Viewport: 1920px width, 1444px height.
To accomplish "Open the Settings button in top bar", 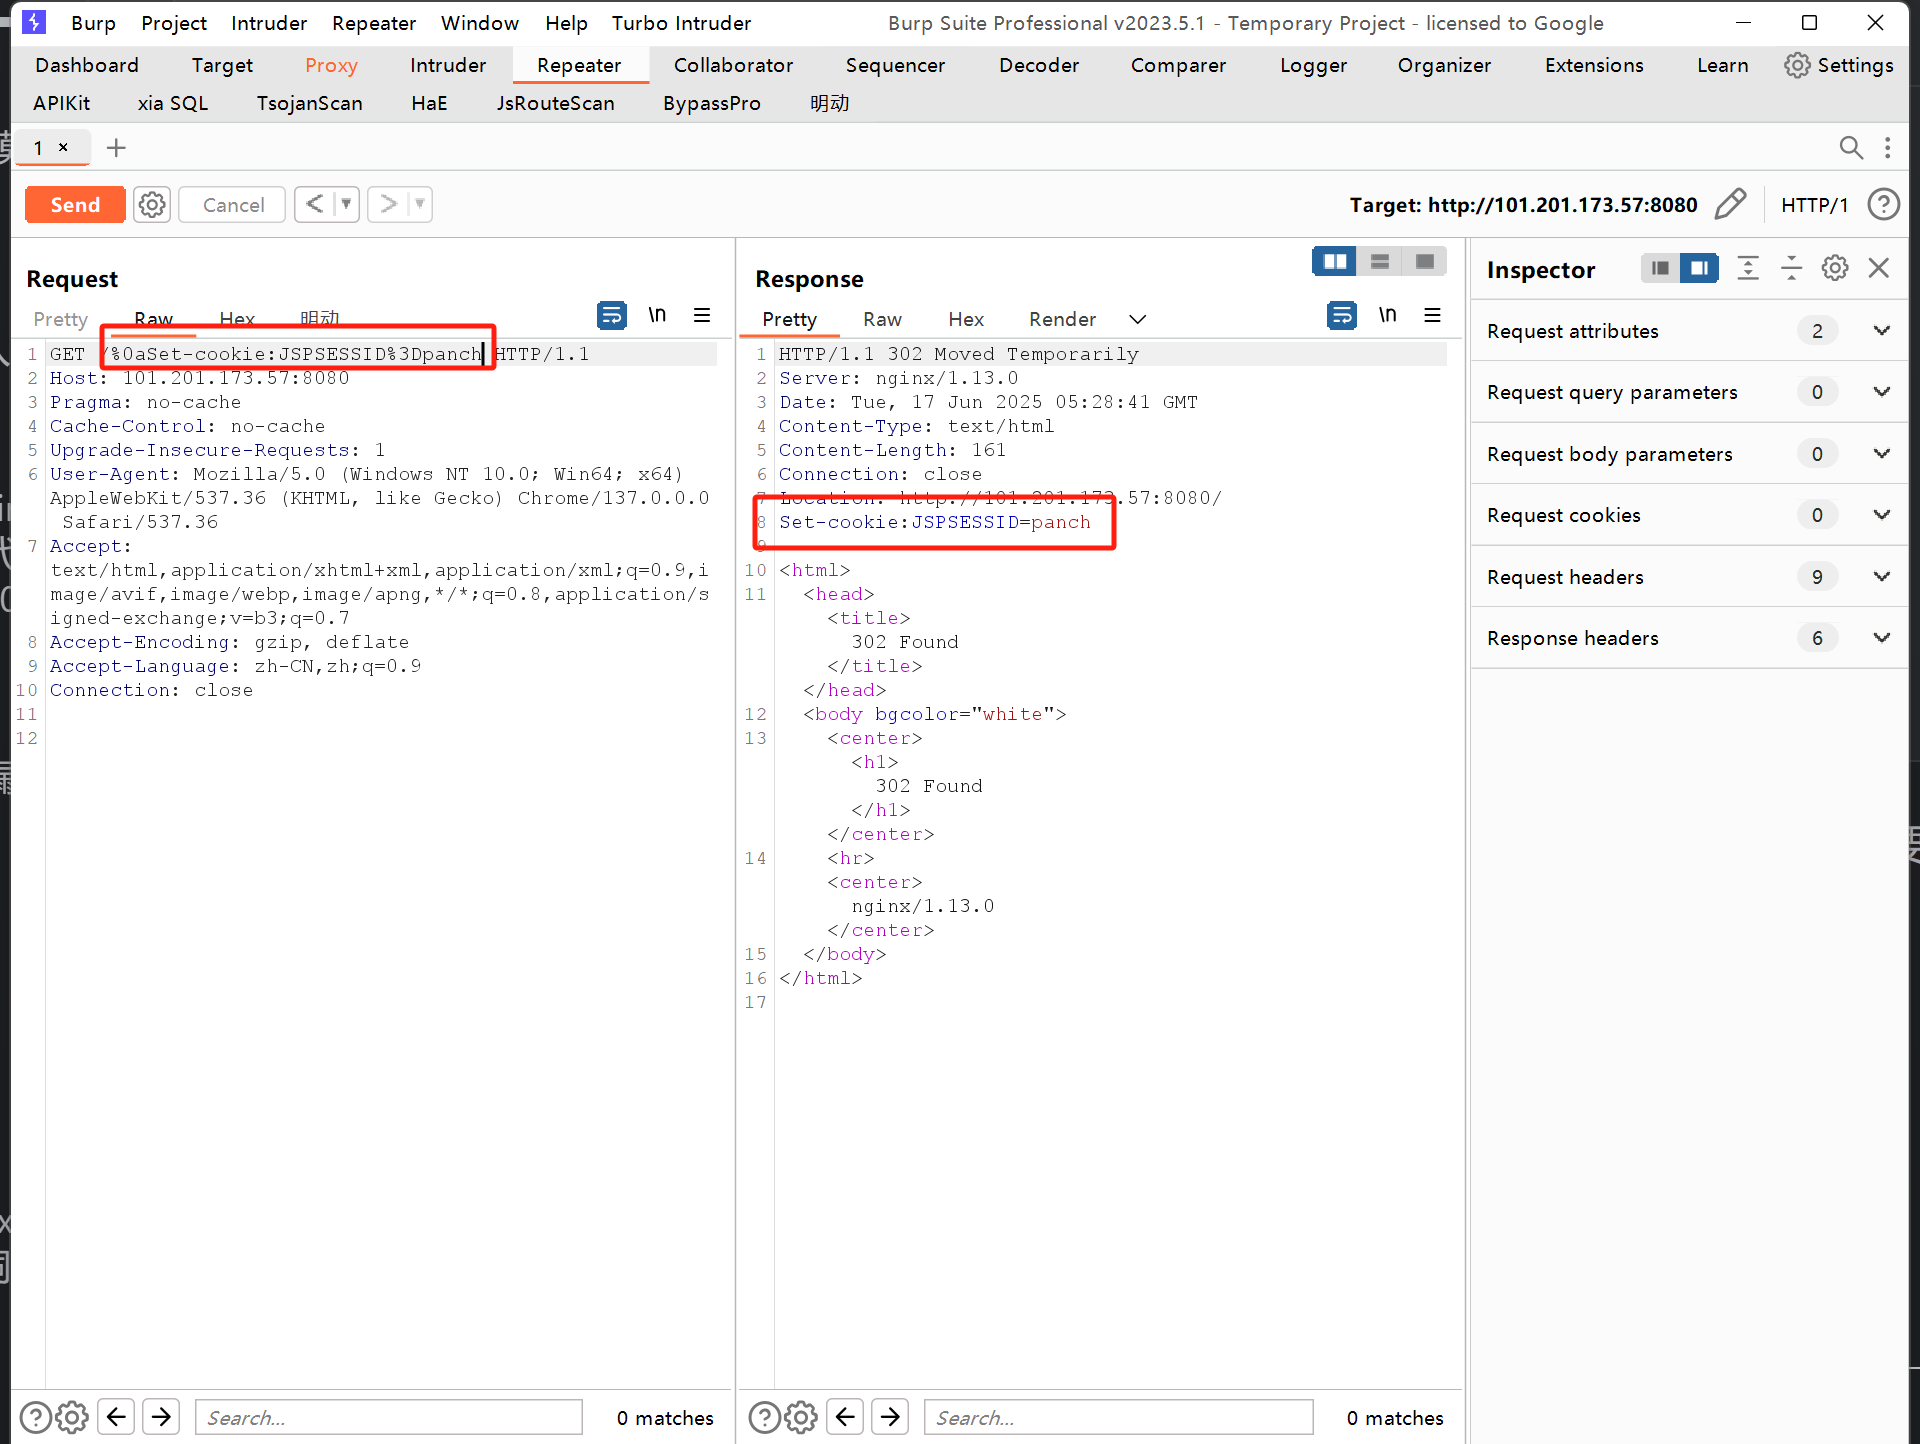I will (x=1839, y=65).
